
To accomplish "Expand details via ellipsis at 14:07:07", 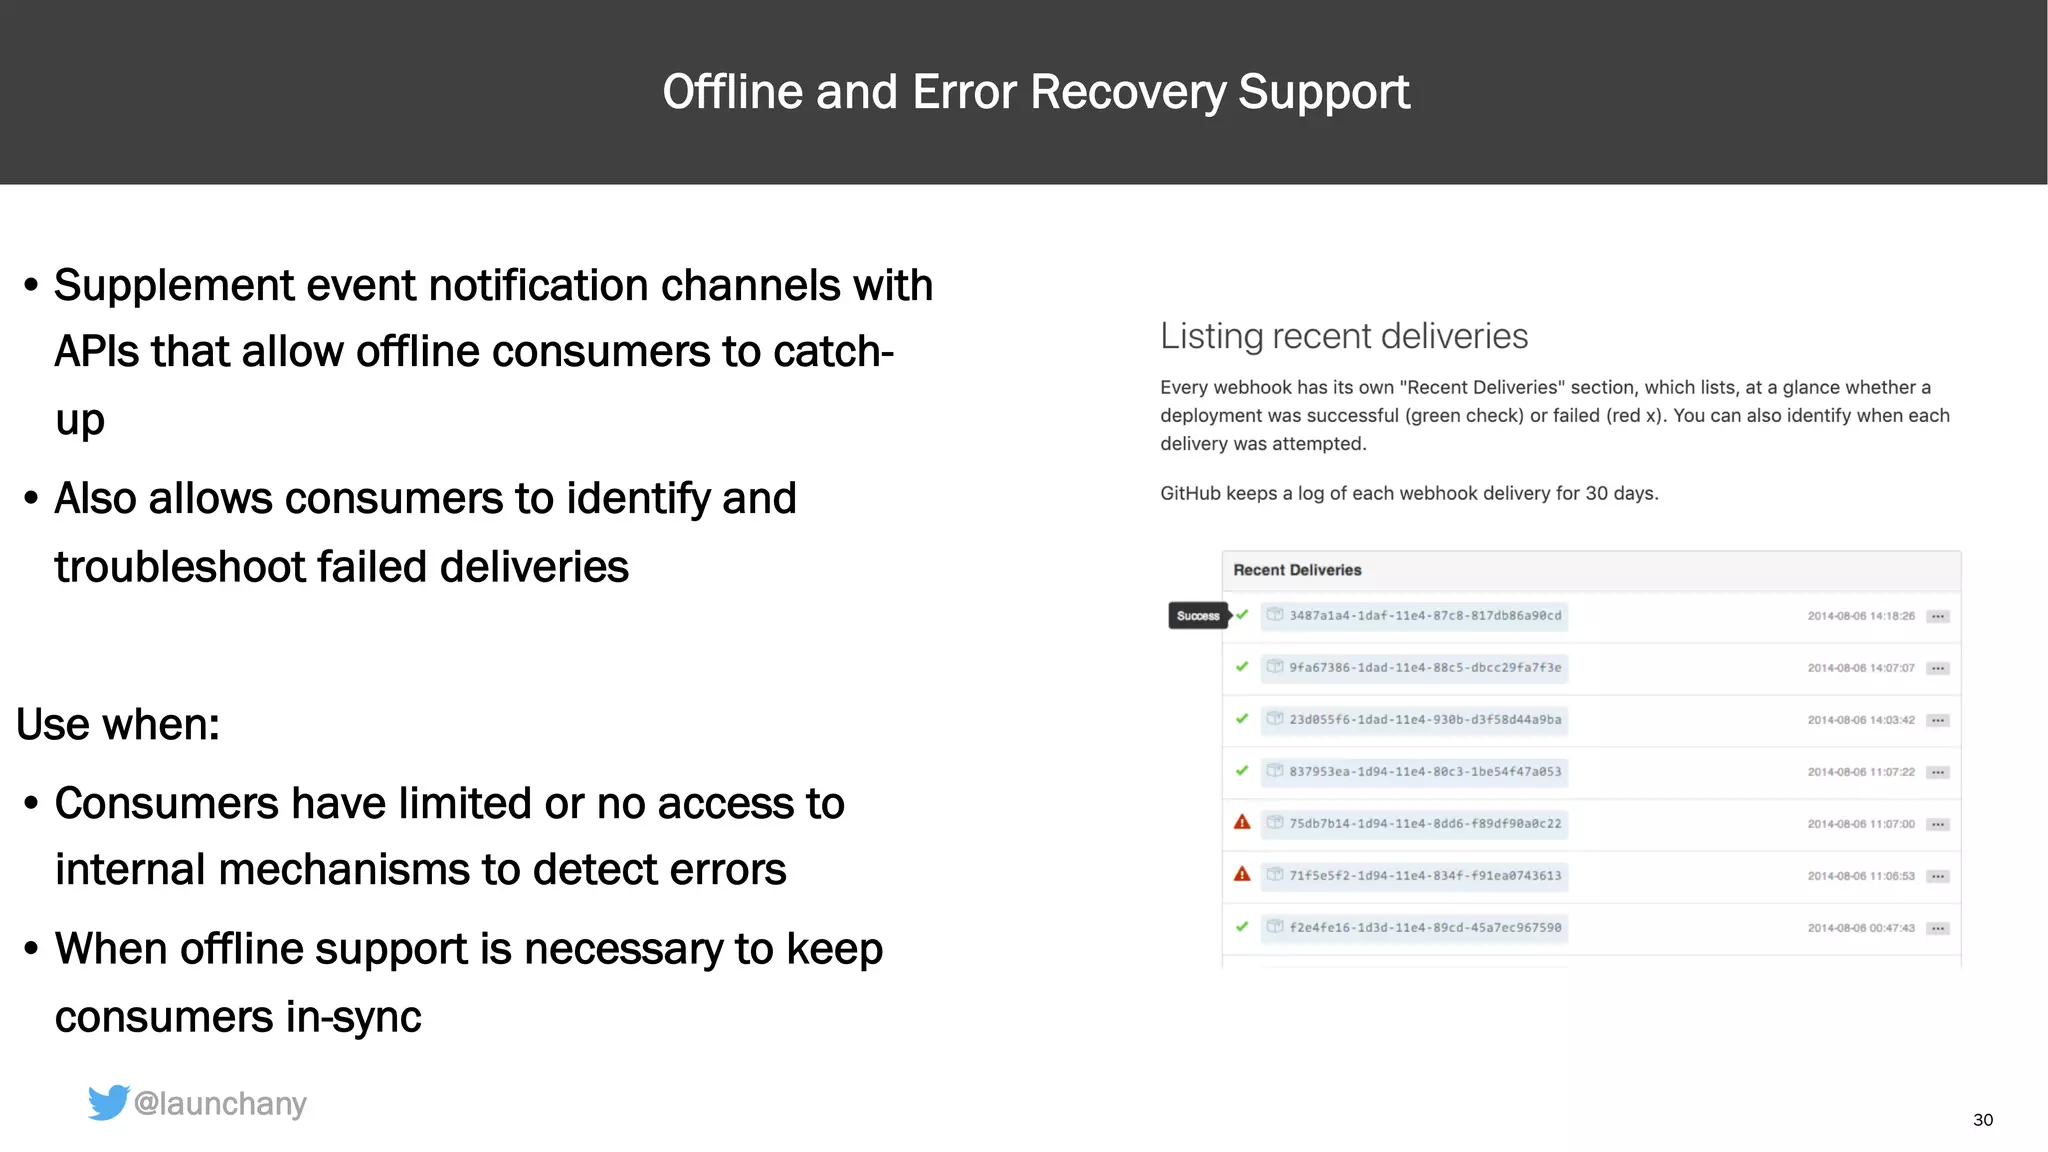I will pos(1938,669).
